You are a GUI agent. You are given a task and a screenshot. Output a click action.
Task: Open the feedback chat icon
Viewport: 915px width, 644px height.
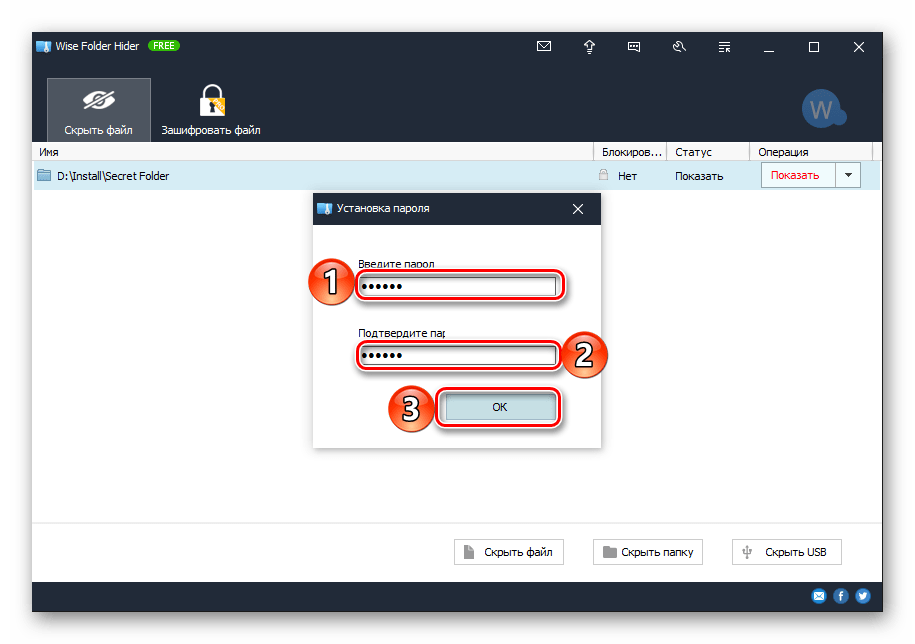click(634, 46)
